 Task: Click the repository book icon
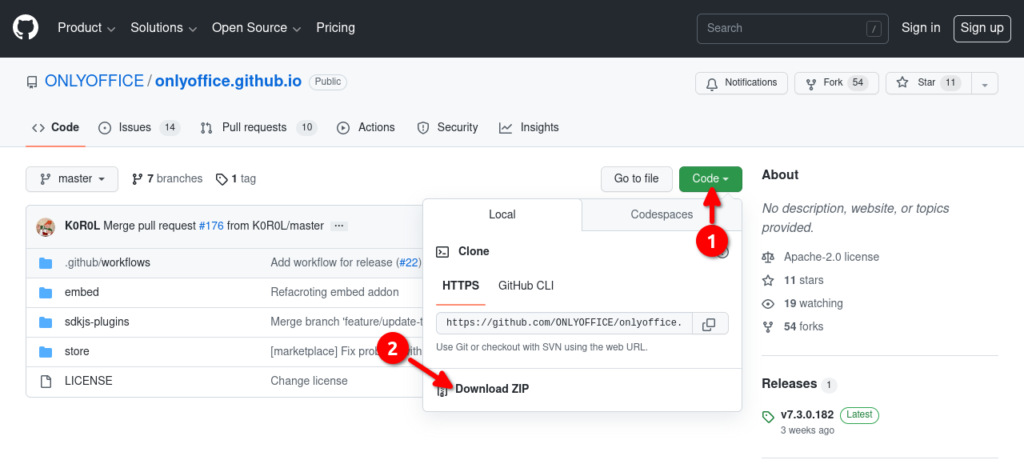coord(32,82)
